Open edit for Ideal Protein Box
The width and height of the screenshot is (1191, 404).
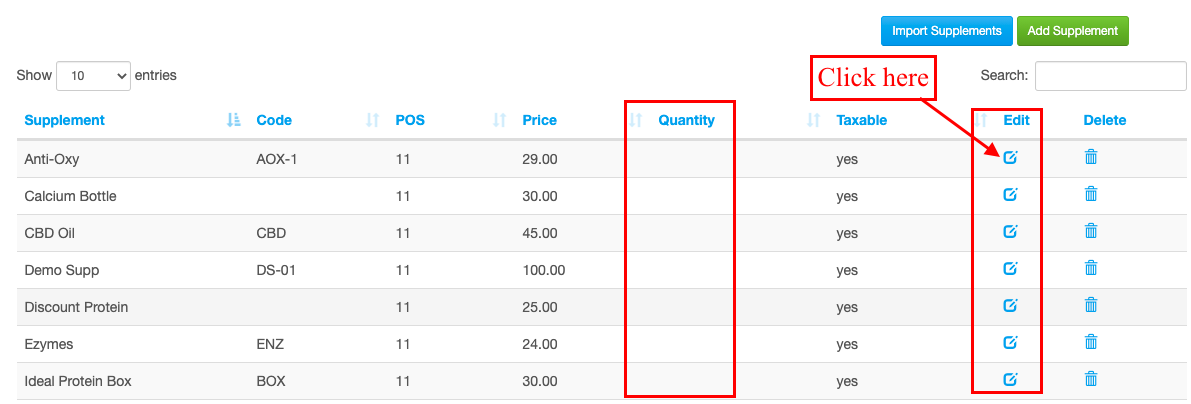tap(1010, 379)
